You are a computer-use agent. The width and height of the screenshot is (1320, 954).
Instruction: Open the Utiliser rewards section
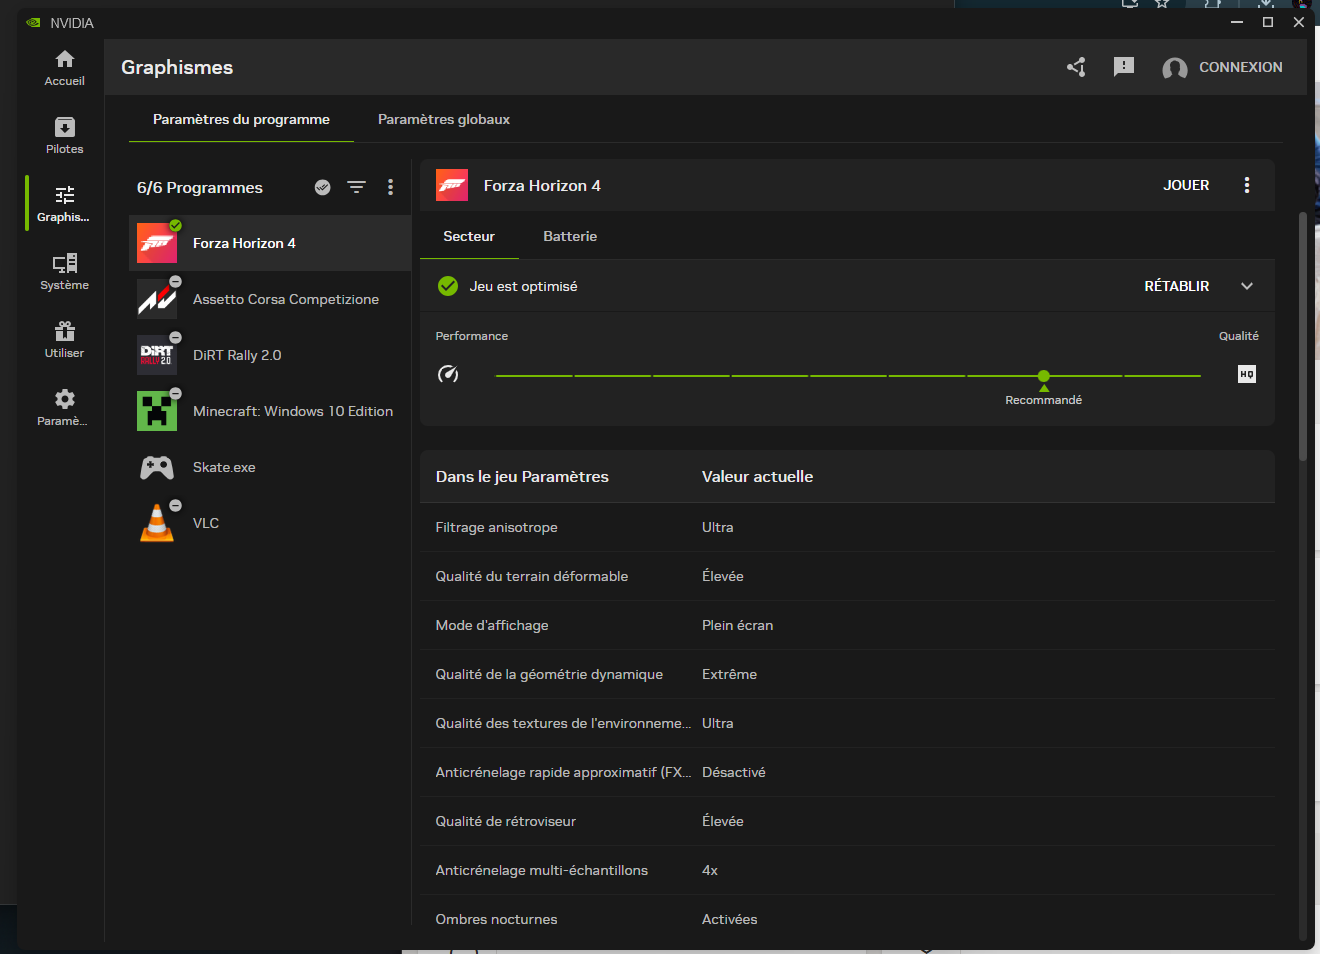point(64,340)
